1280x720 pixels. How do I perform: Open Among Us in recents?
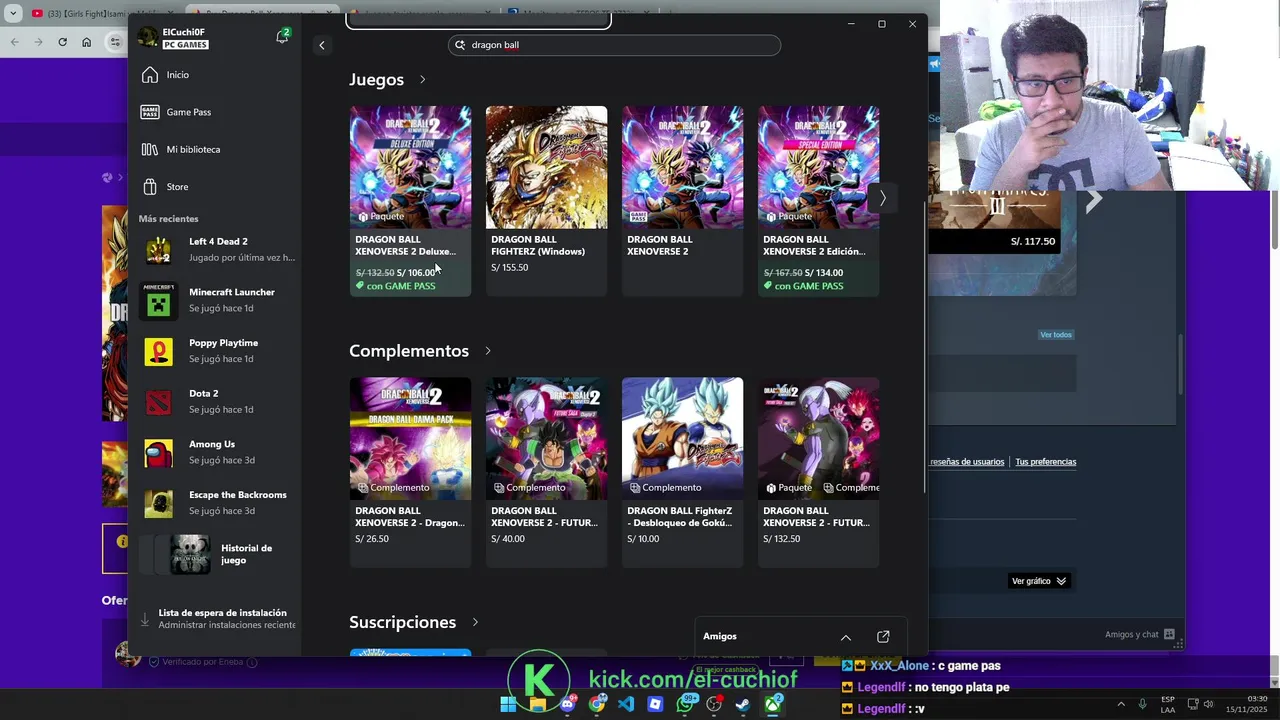click(x=218, y=452)
